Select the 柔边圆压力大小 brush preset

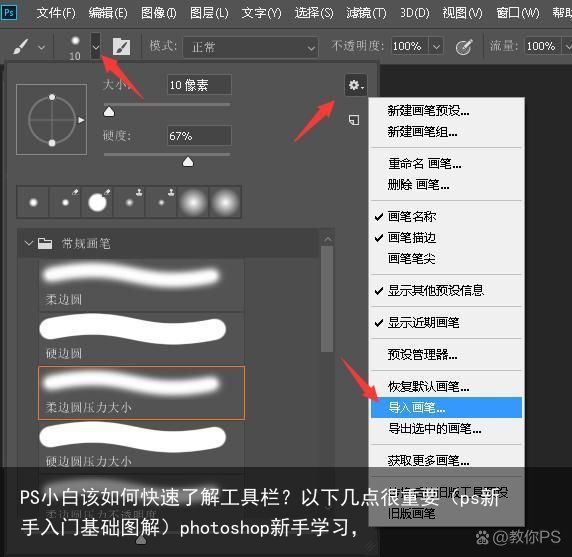[x=142, y=393]
